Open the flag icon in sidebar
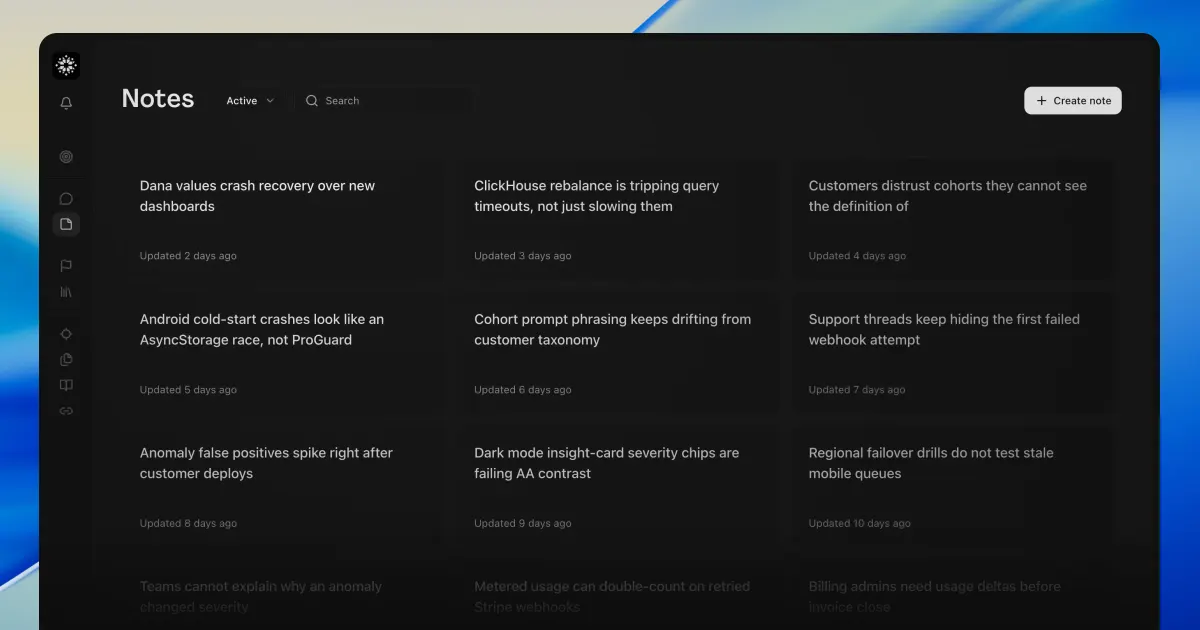1200x630 pixels. pyautogui.click(x=66, y=266)
